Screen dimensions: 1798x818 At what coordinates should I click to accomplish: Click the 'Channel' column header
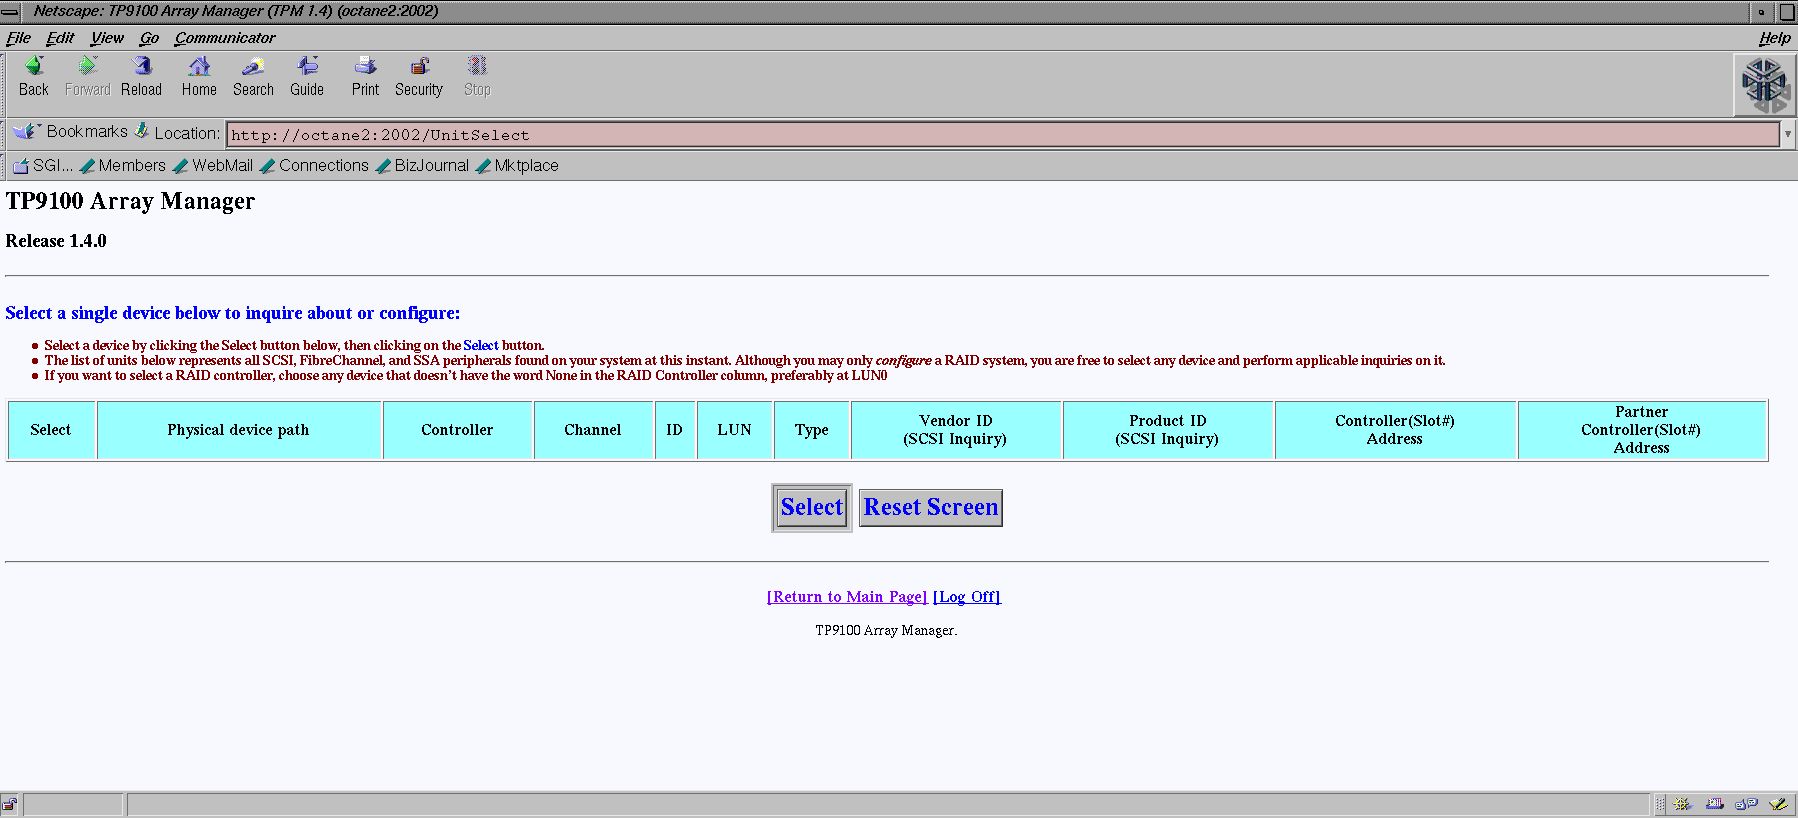(x=593, y=430)
